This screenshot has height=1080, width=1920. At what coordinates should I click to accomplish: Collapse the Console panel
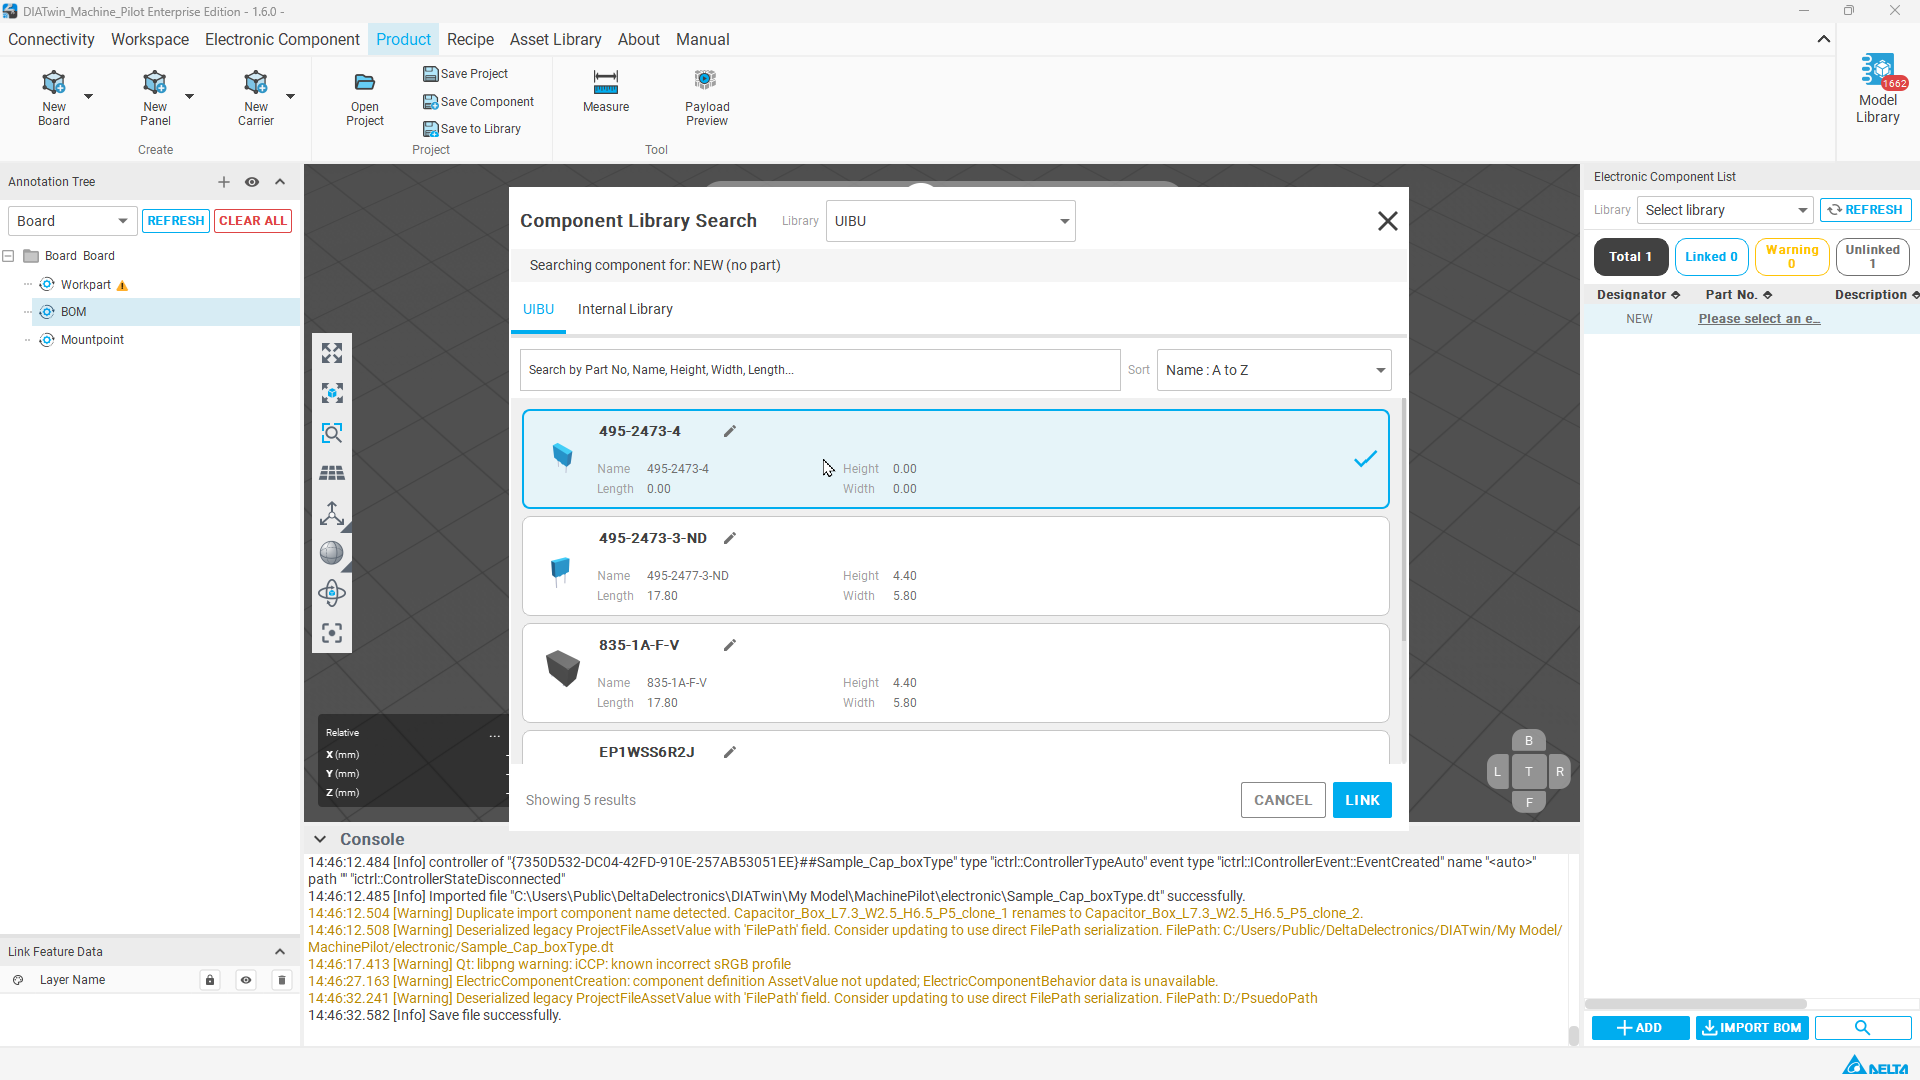(x=320, y=839)
